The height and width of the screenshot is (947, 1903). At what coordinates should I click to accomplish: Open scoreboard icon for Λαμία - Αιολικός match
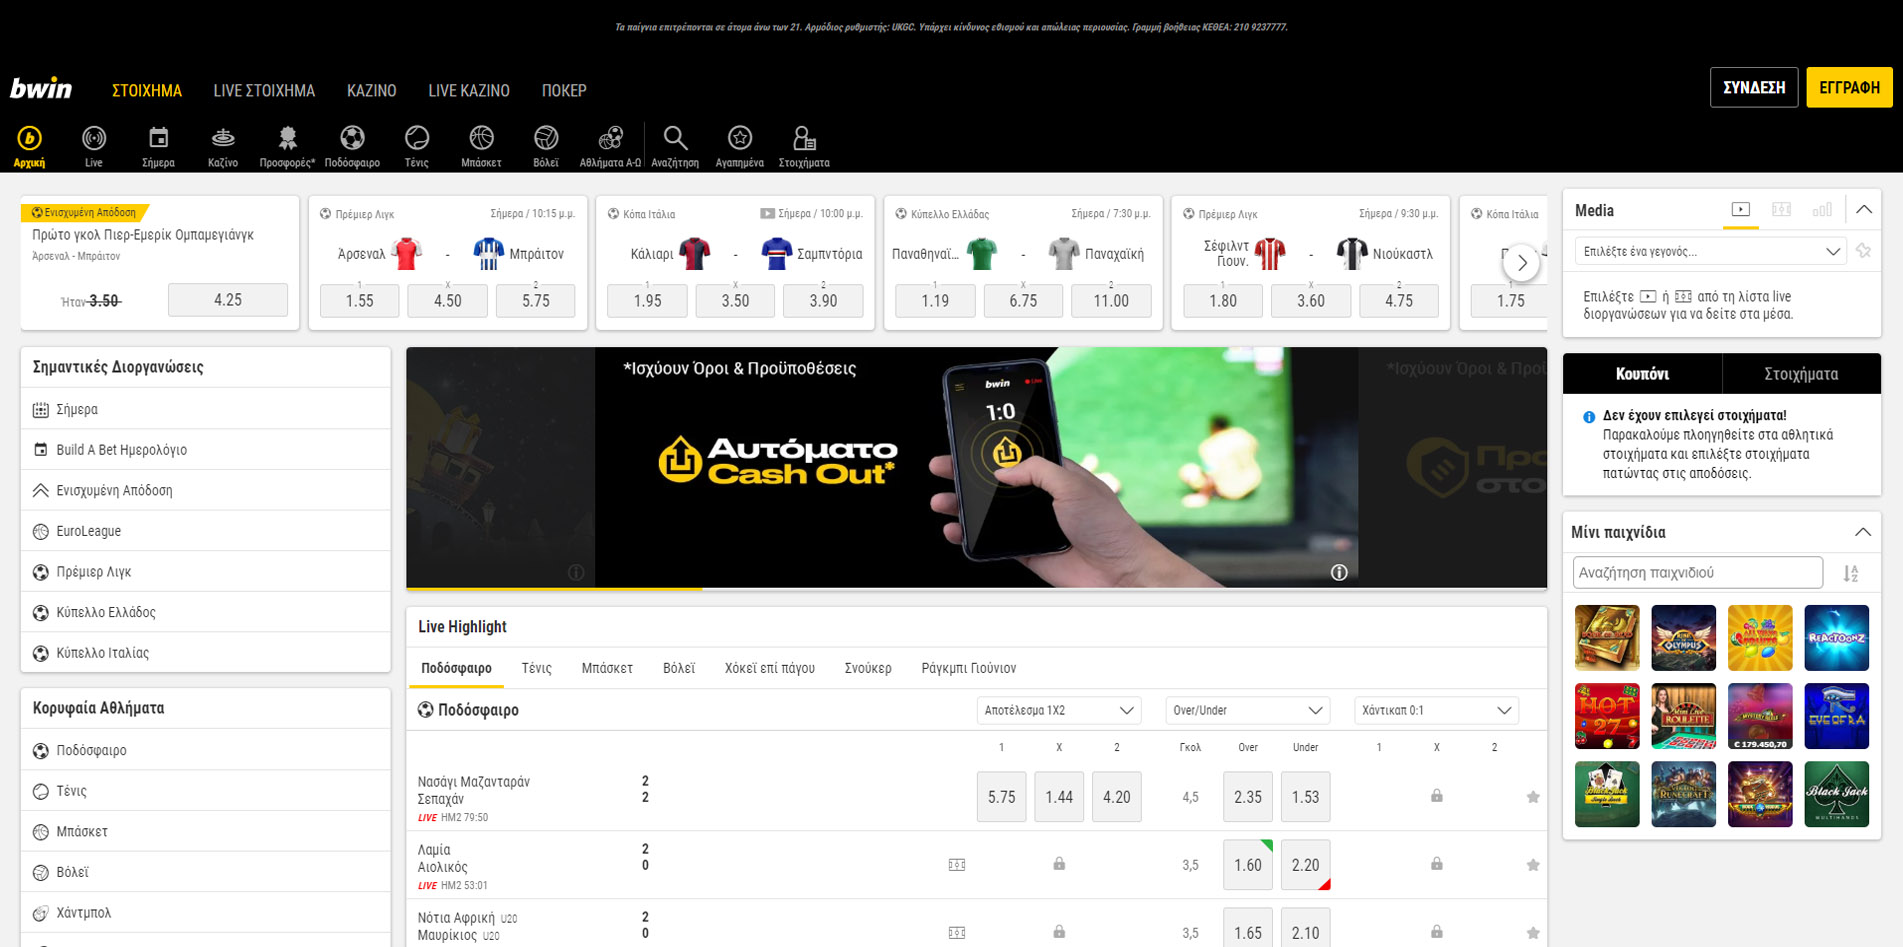tap(957, 865)
